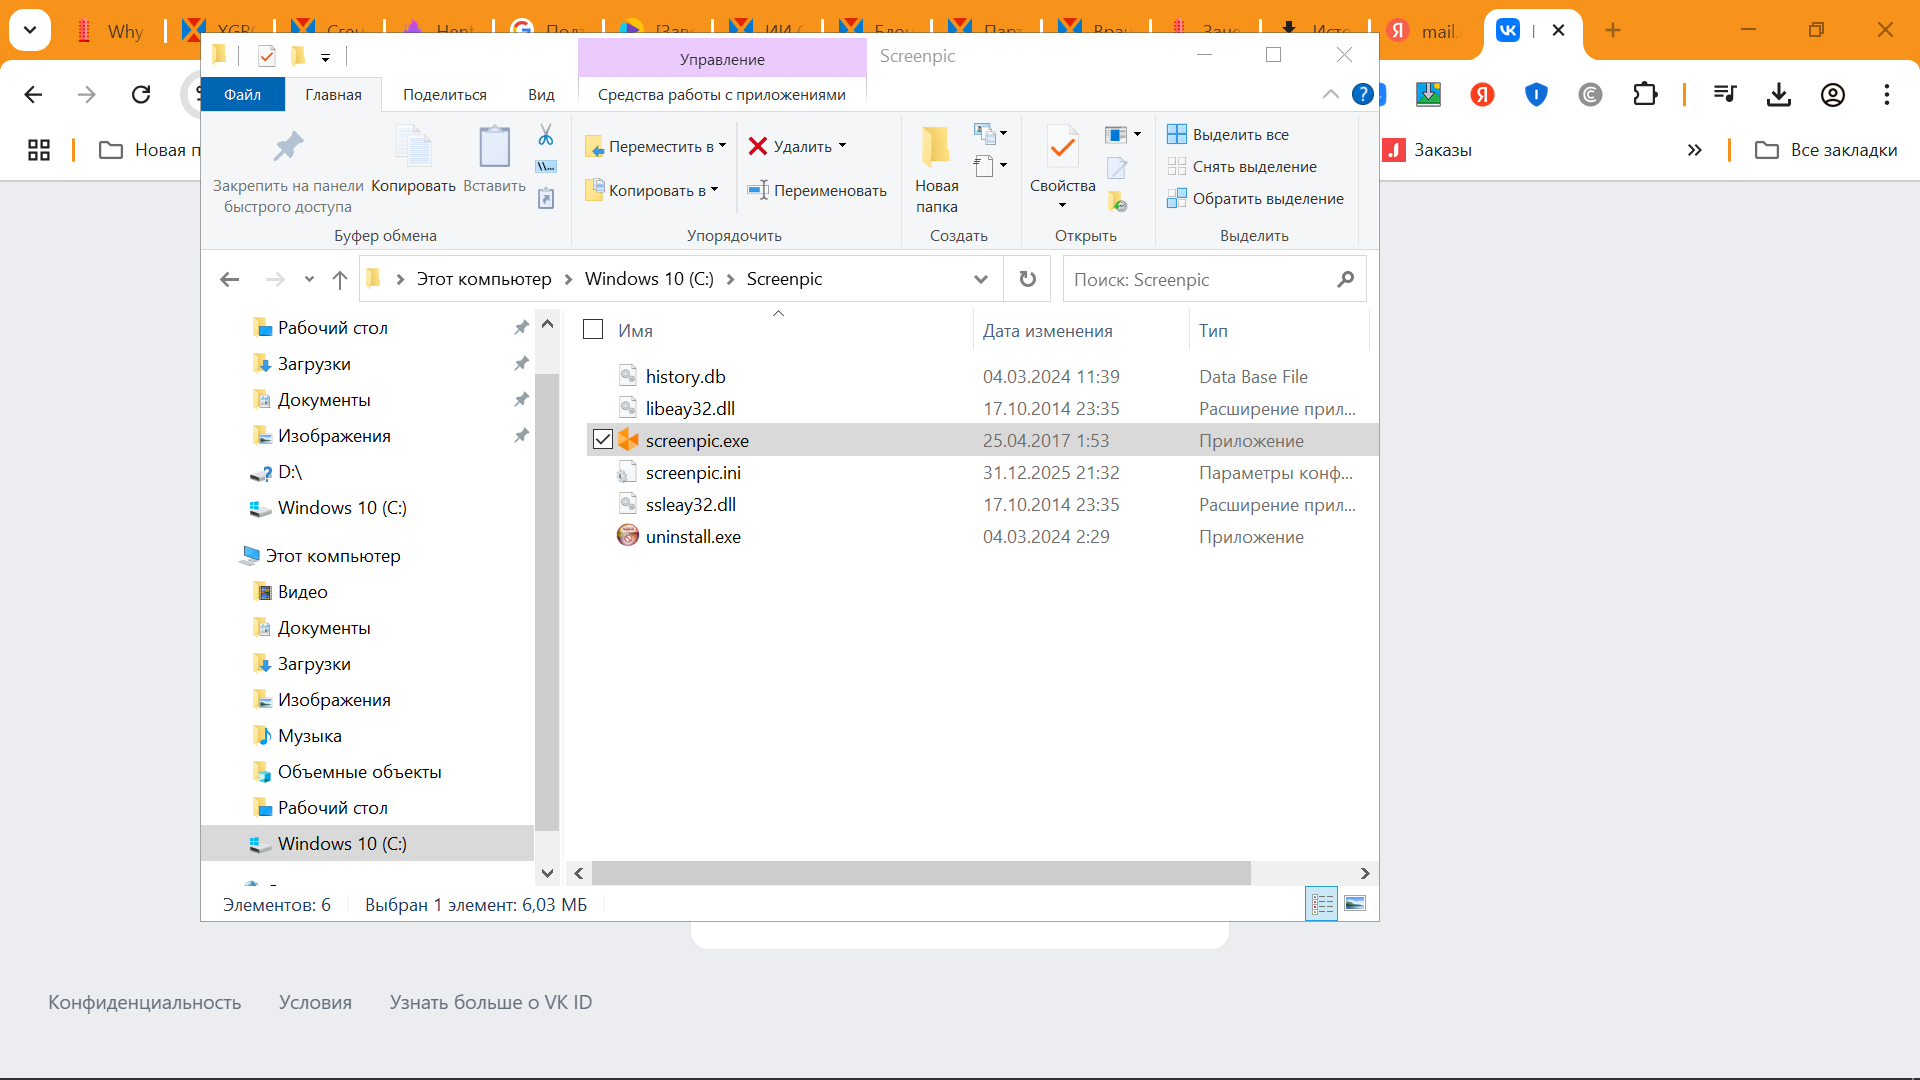1920x1080 pixels.
Task: Expand the address bar history chevron
Action: tap(981, 280)
